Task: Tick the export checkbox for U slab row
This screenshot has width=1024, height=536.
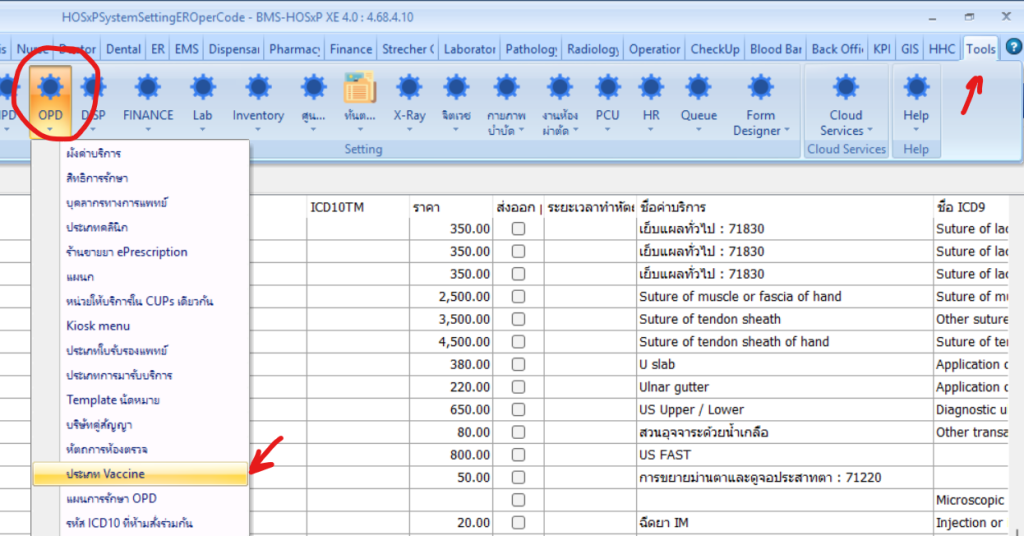Action: (518, 365)
